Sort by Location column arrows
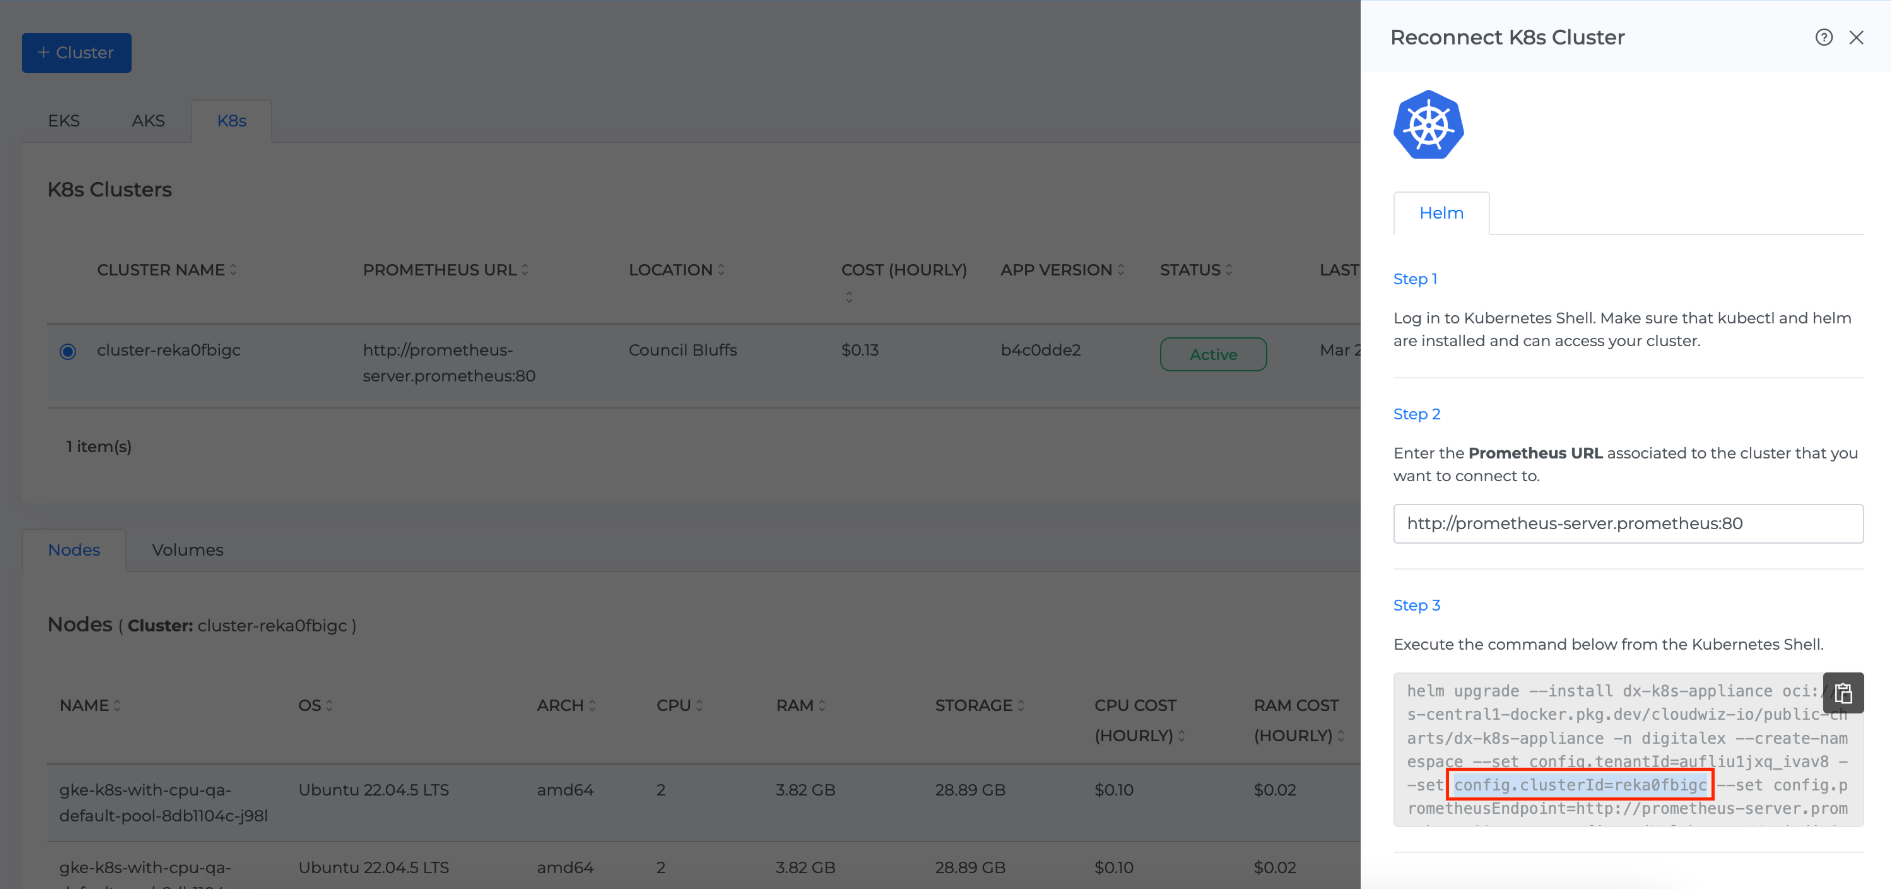Viewport: 1891px width, 889px height. click(x=721, y=270)
